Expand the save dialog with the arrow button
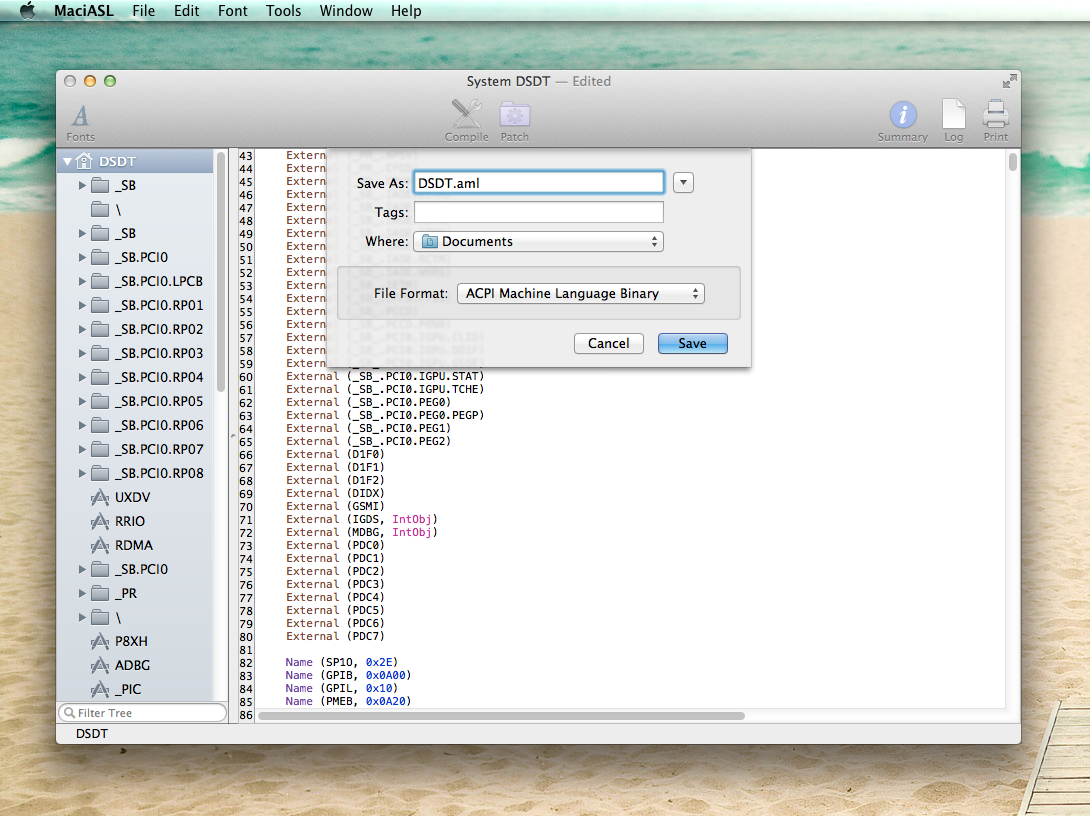 [x=683, y=182]
